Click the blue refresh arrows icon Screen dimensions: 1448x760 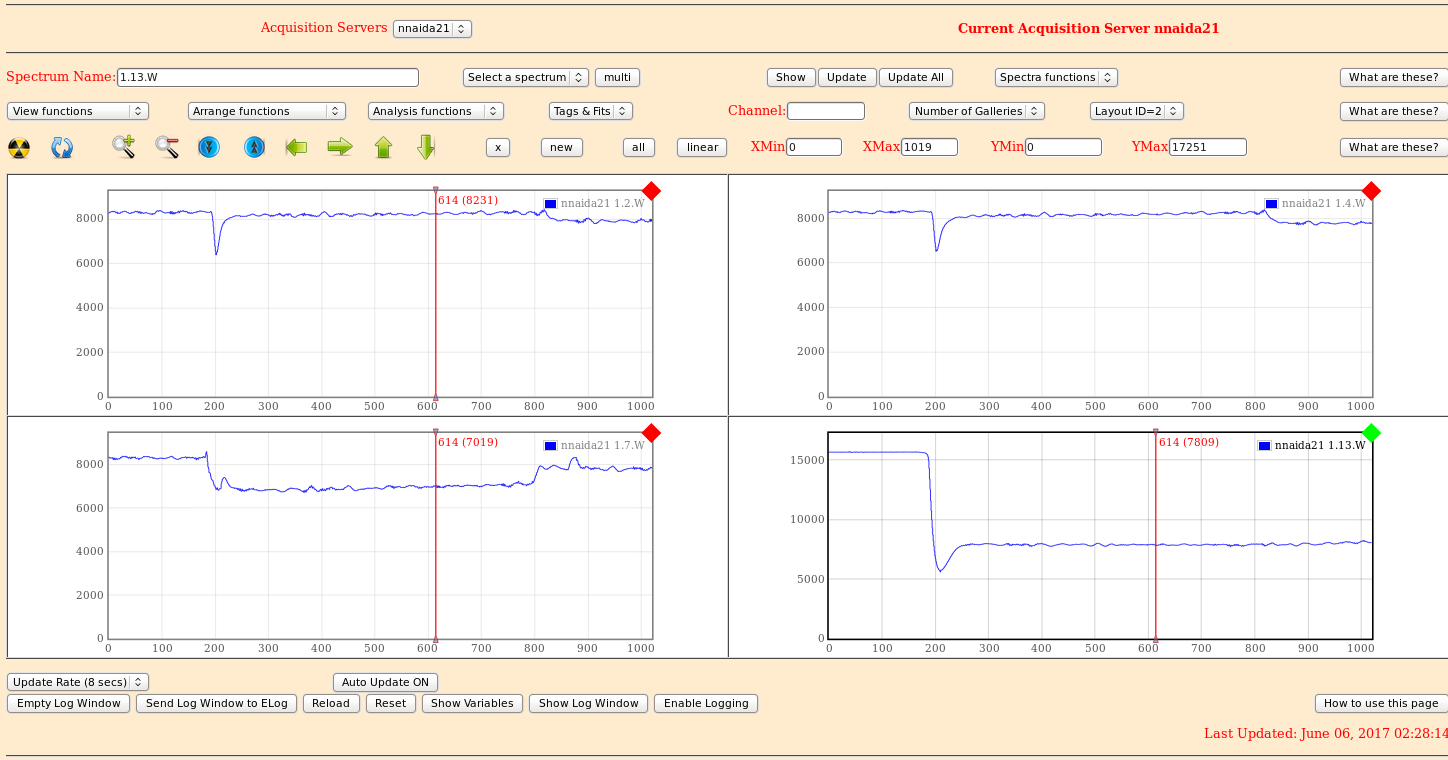(62, 148)
